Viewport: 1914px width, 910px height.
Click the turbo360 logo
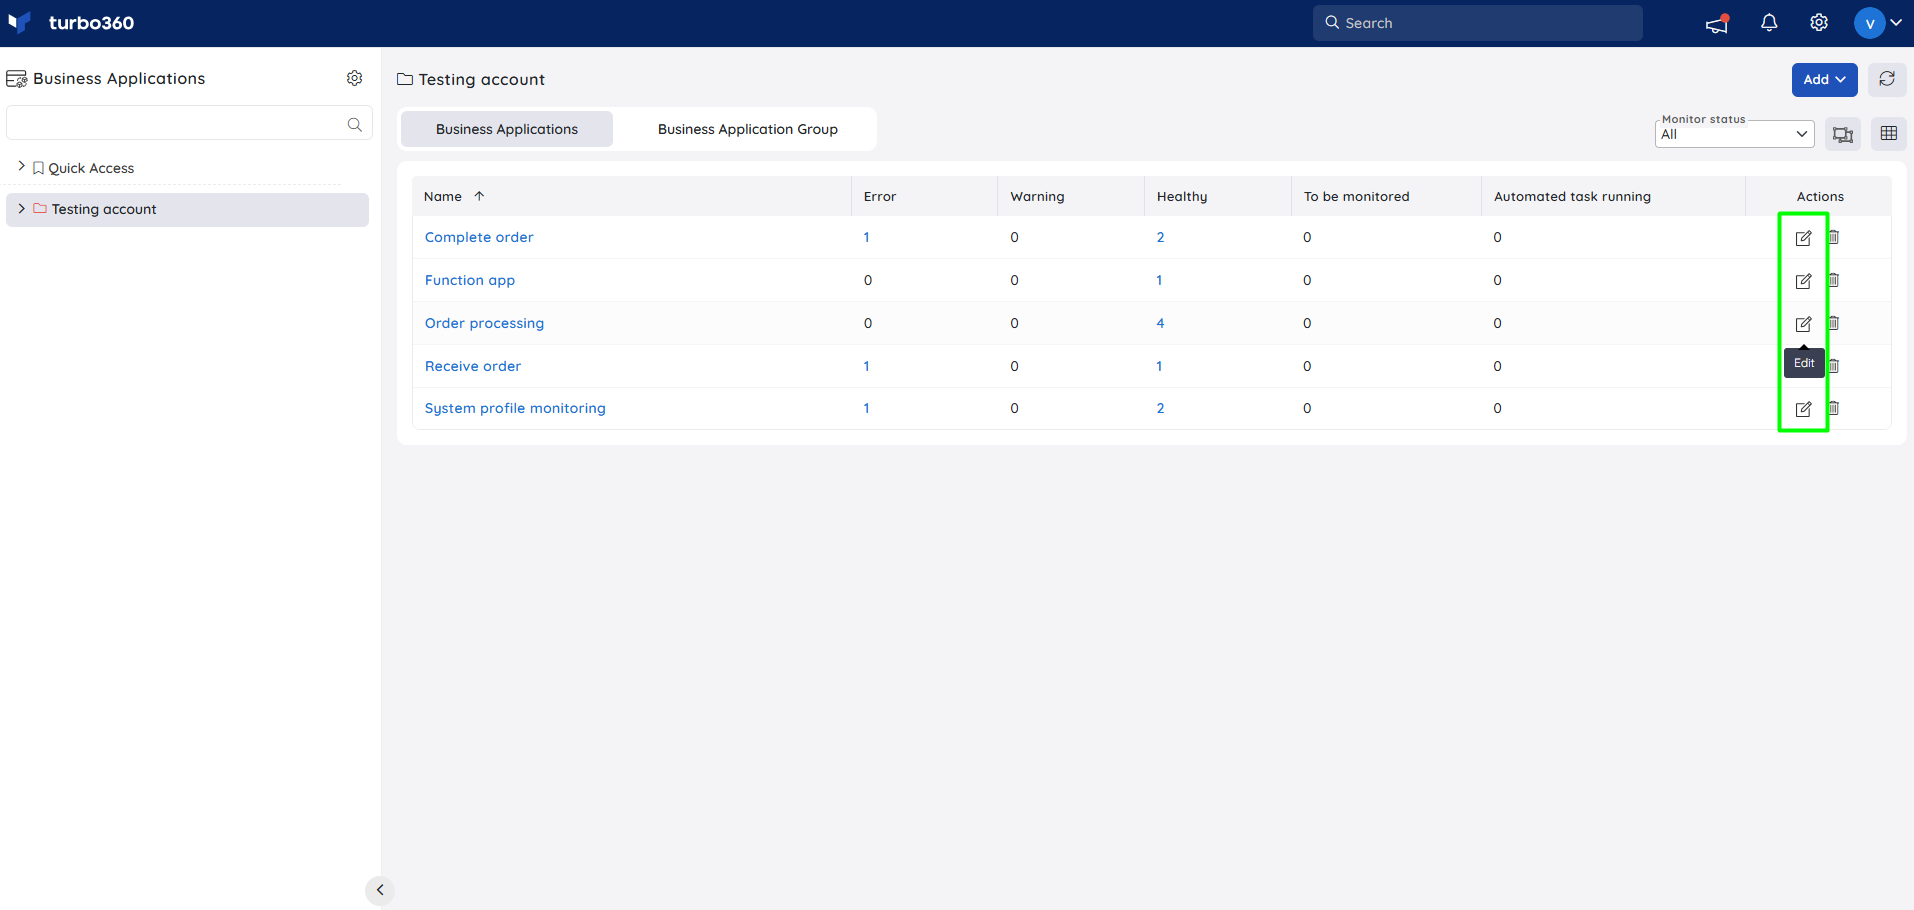click(x=71, y=22)
